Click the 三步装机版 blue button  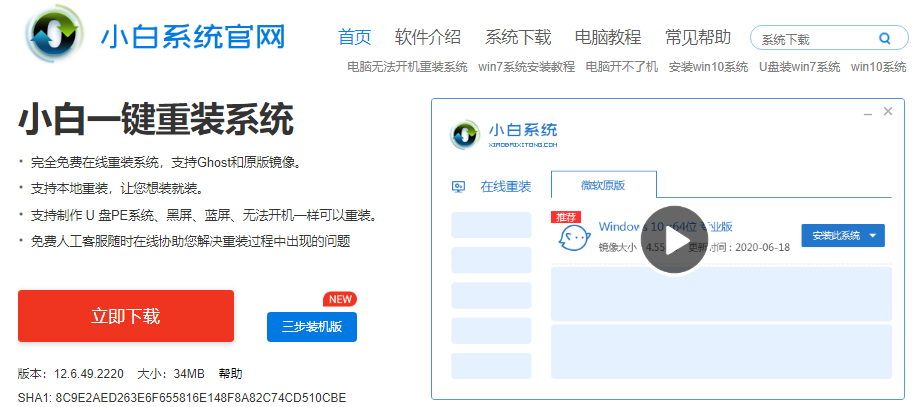tap(312, 327)
